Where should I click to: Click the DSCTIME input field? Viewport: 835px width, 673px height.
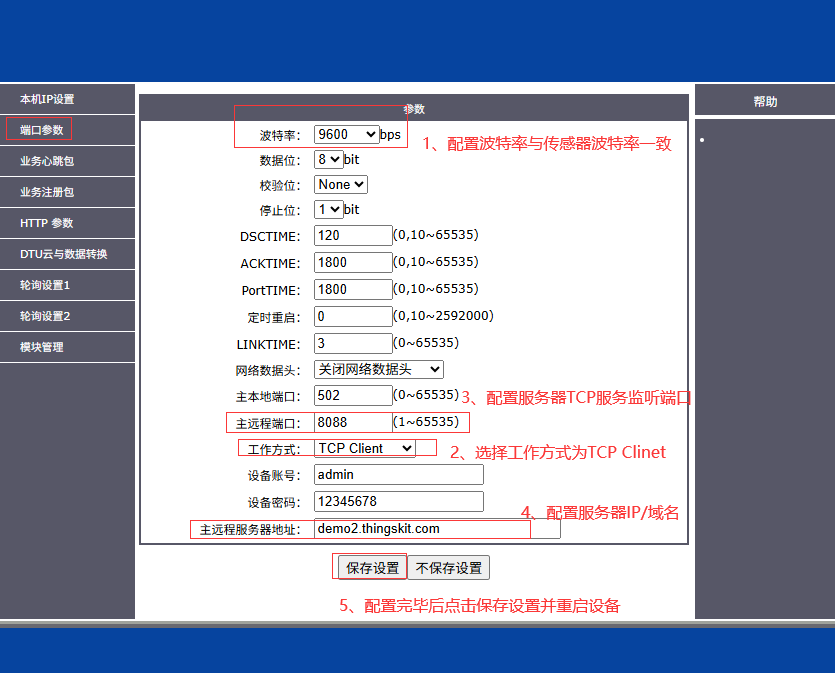click(x=352, y=236)
